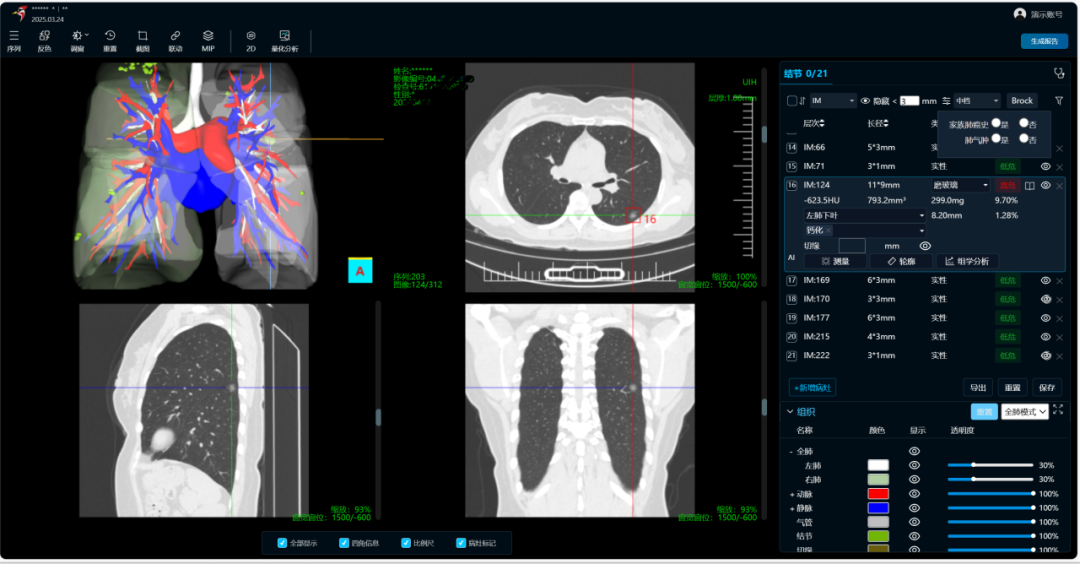Viewport: 1080px width, 564px height.
Task: Click the stethoscope icon in nodule header
Action: click(x=1059, y=73)
